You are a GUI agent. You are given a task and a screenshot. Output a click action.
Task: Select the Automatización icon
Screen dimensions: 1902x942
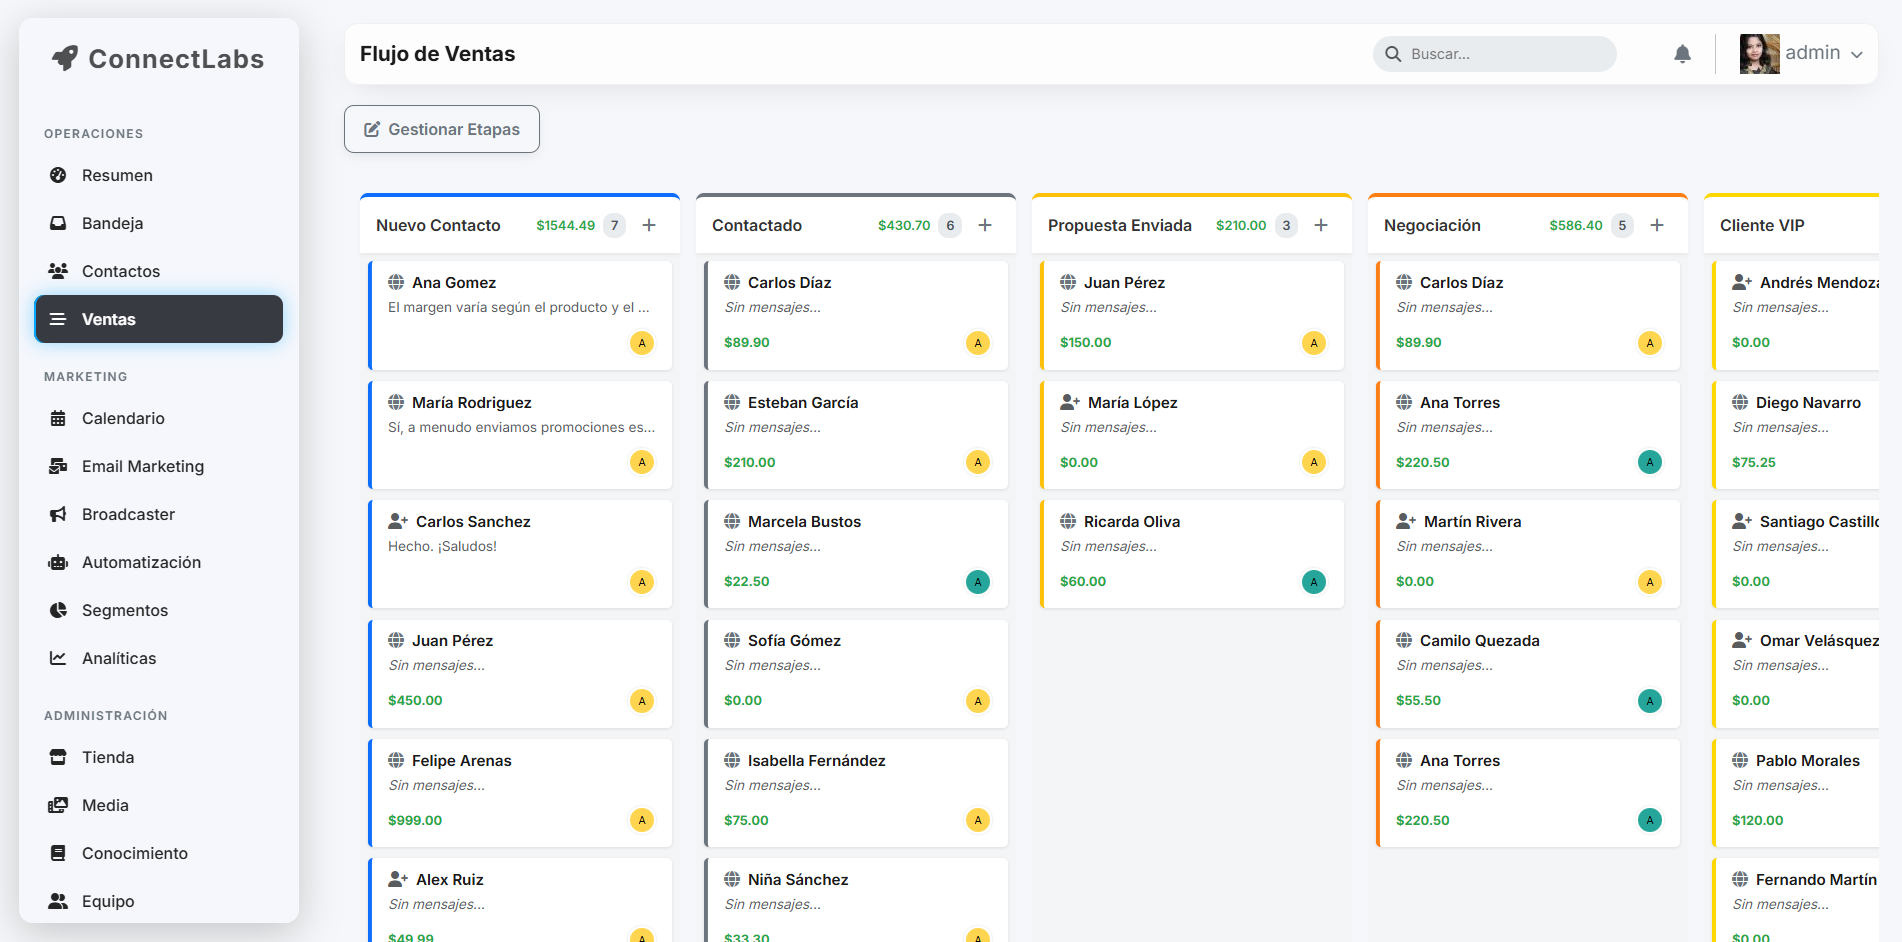(x=59, y=562)
